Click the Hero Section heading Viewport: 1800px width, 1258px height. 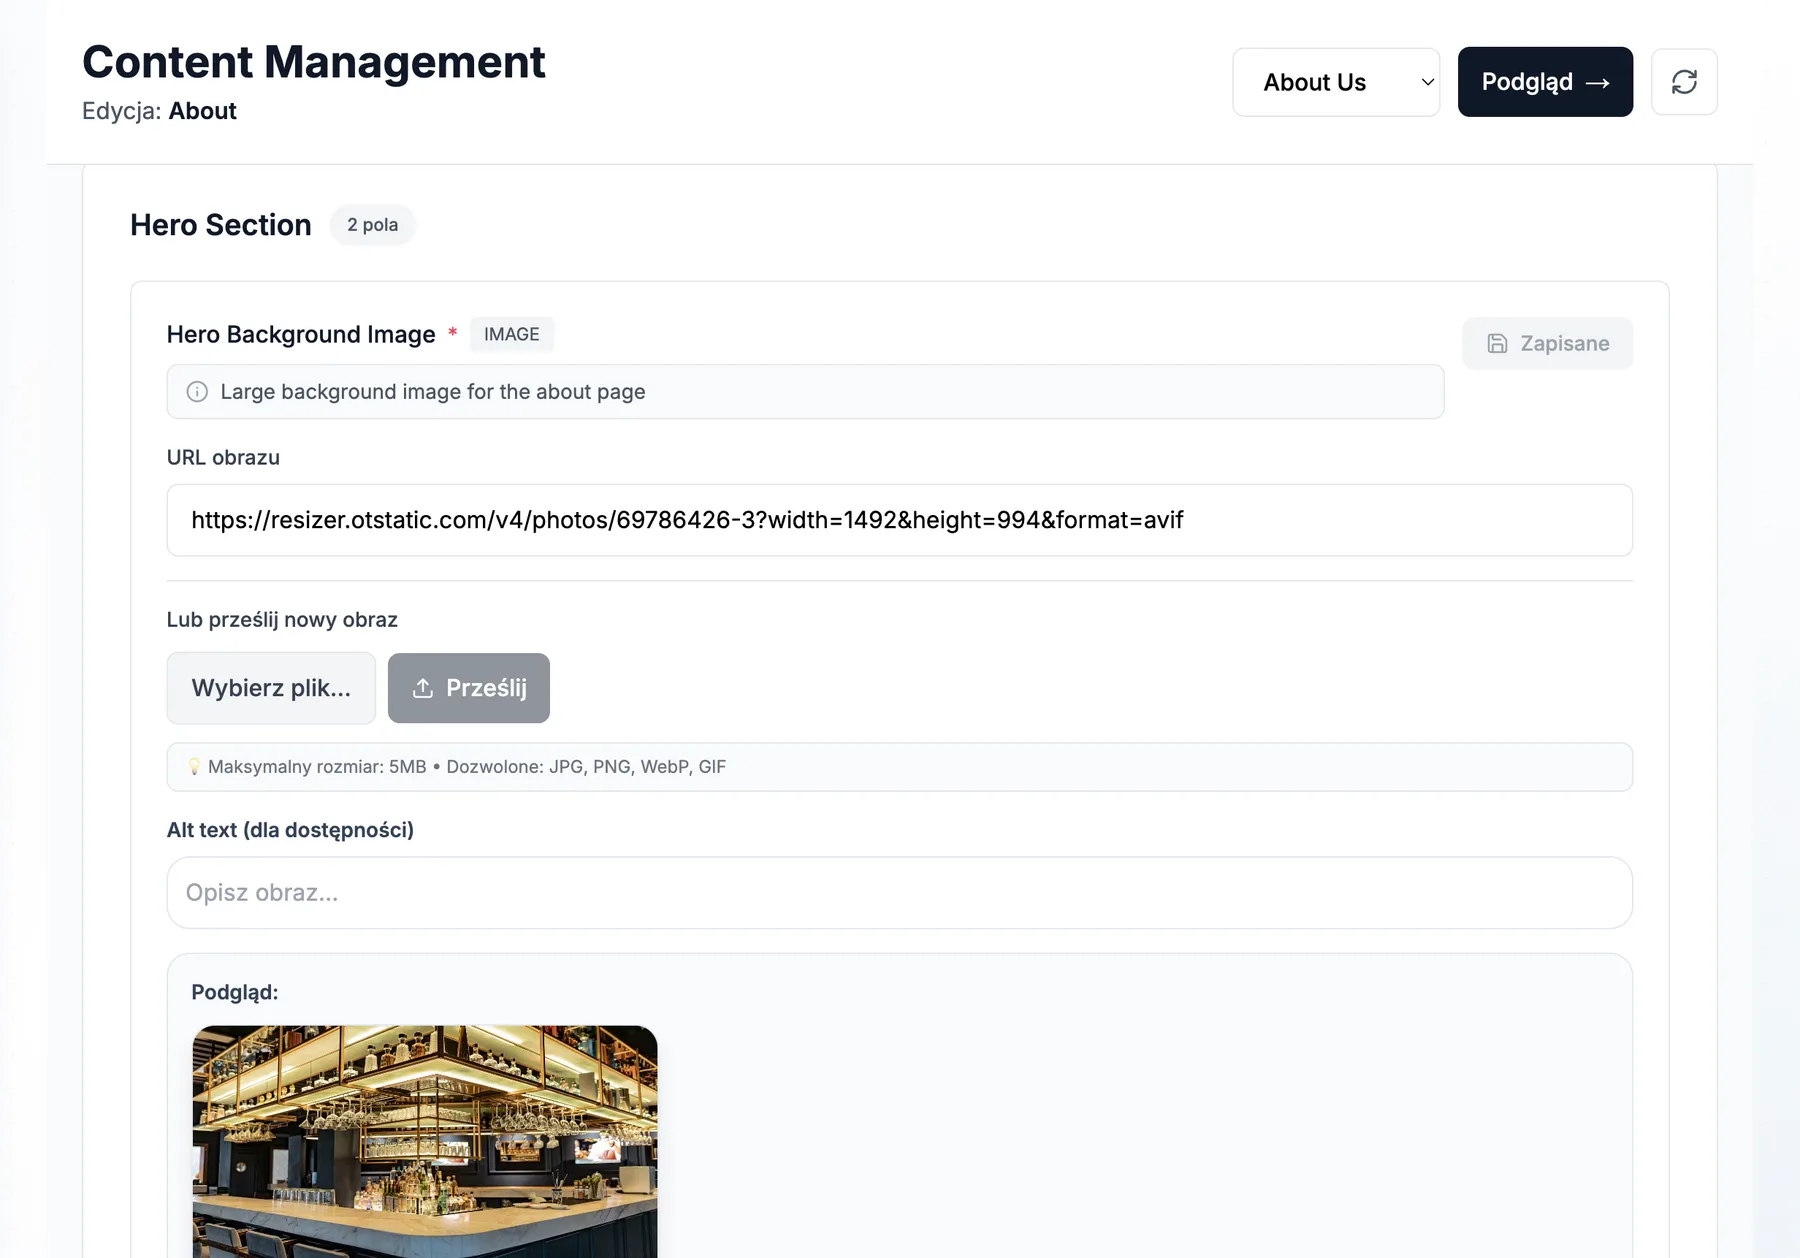[x=221, y=225]
